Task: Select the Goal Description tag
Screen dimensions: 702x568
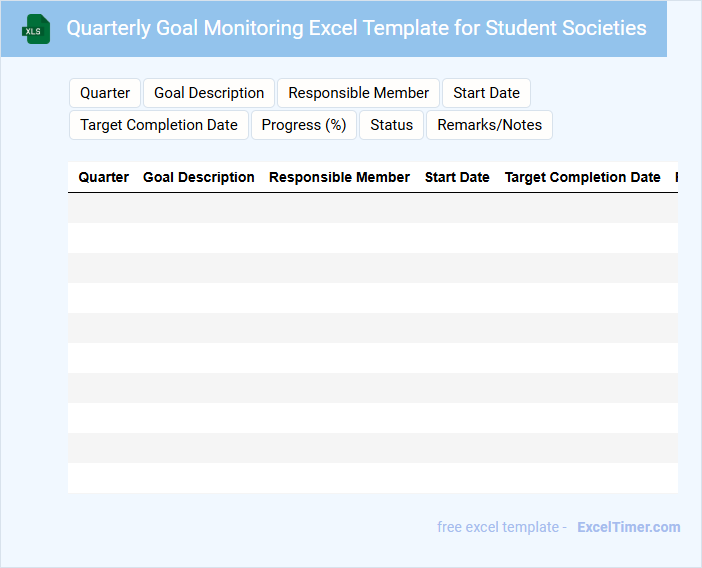Action: pyautogui.click(x=209, y=93)
